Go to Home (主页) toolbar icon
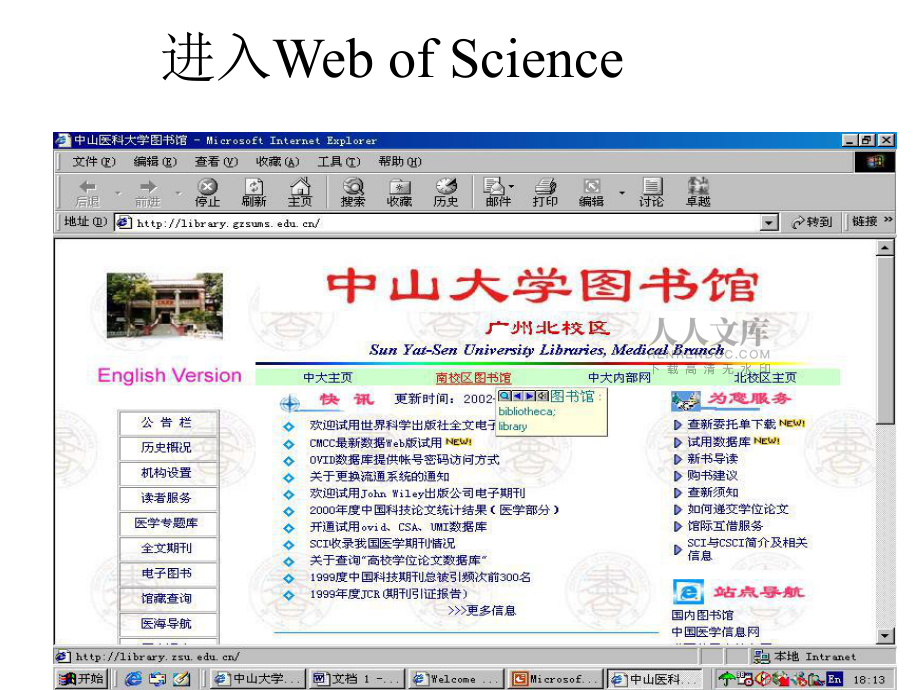Image resolution: width=920 pixels, height=690 pixels. pos(300,192)
